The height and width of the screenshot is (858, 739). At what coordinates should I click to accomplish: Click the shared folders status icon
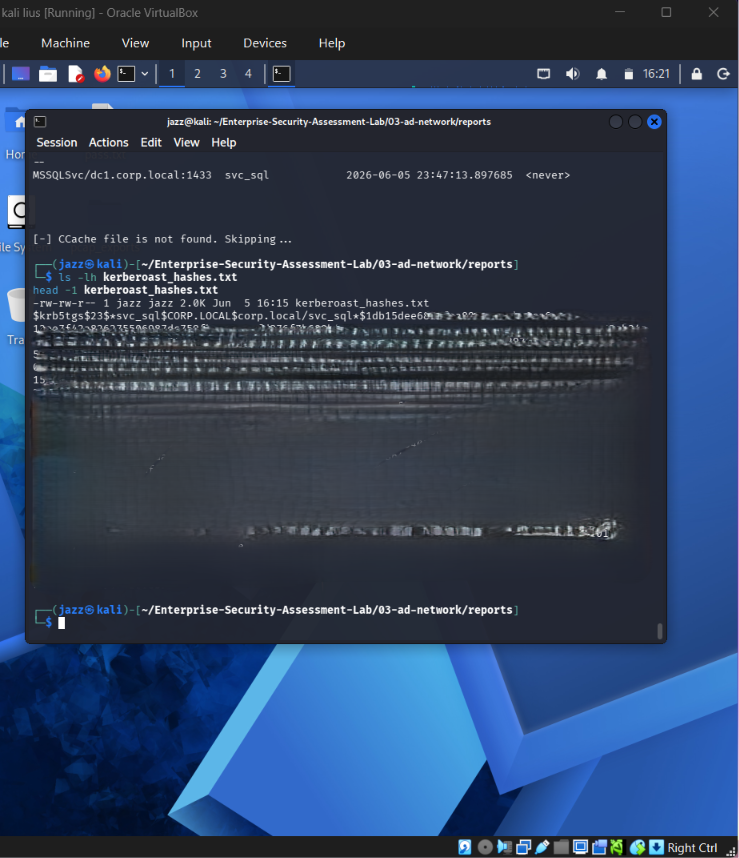(x=561, y=847)
